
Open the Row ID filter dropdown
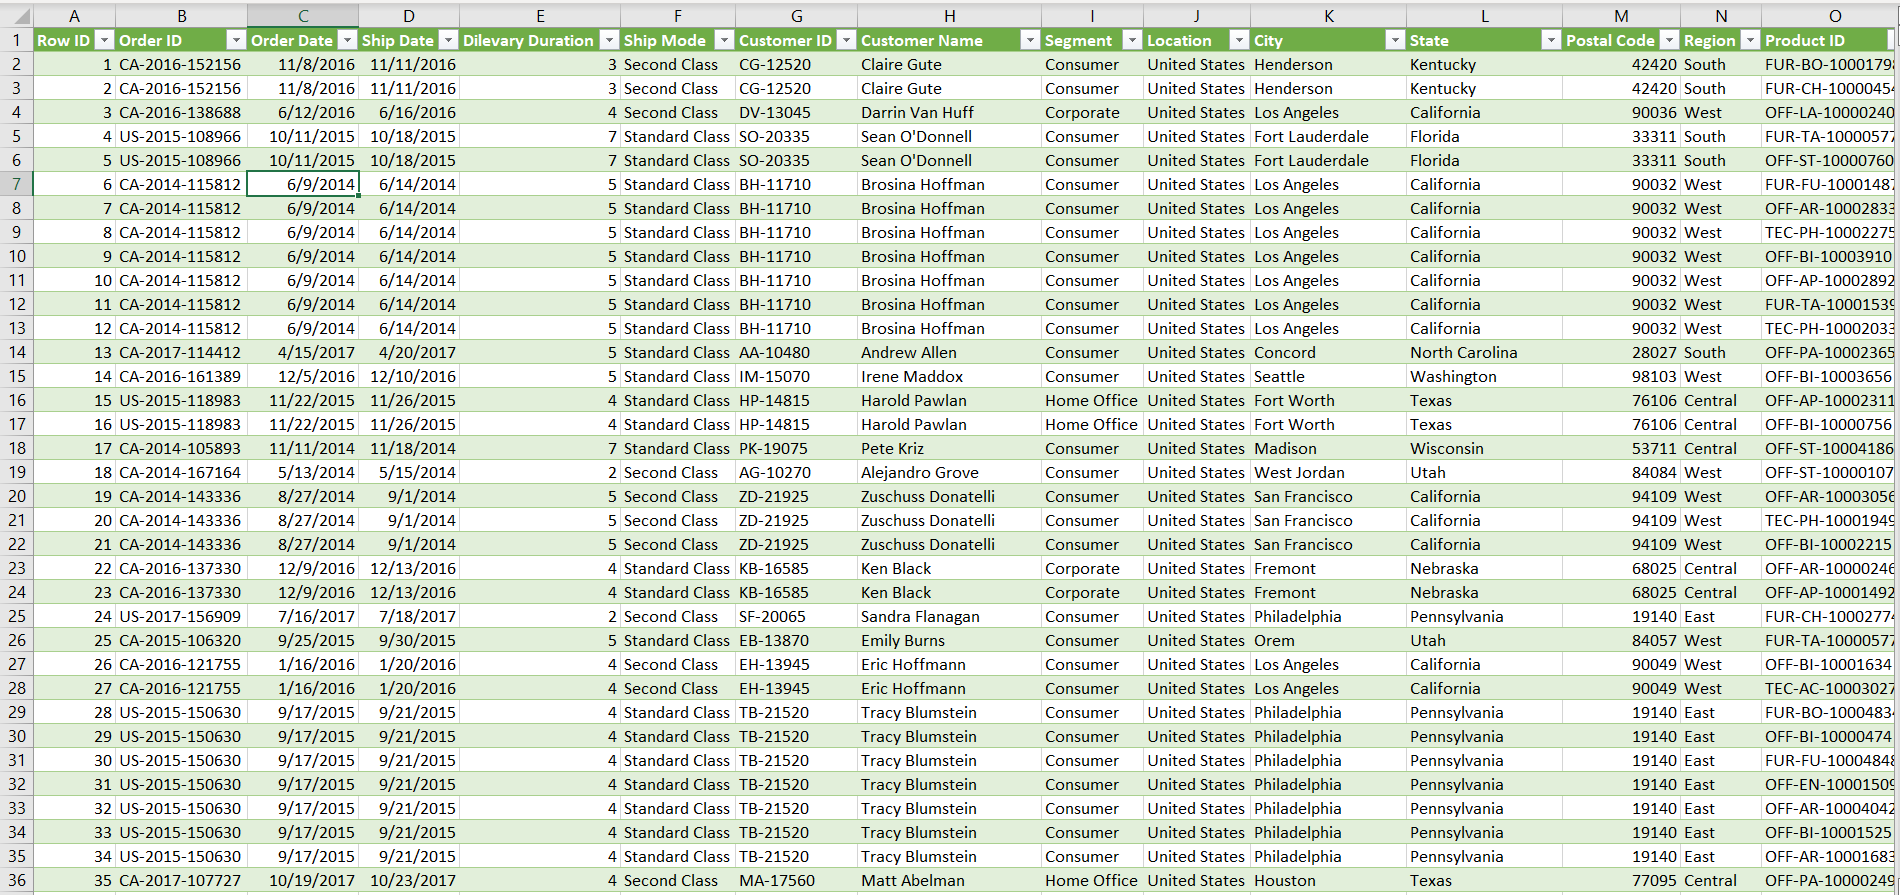[104, 40]
